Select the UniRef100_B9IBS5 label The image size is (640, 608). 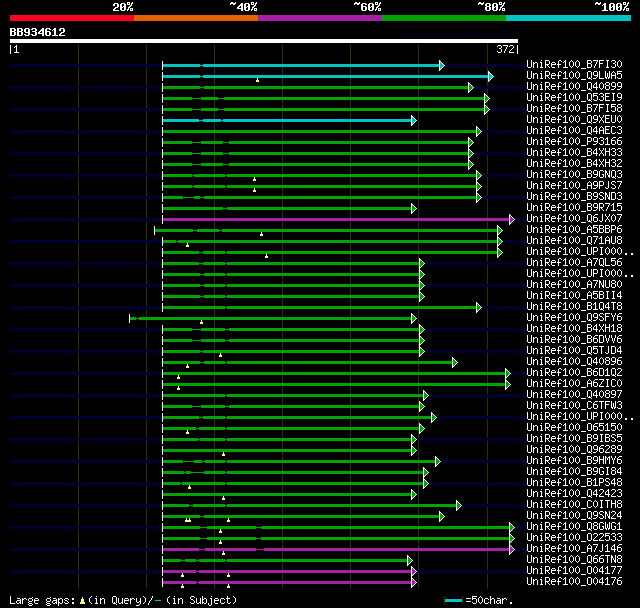[x=574, y=439]
